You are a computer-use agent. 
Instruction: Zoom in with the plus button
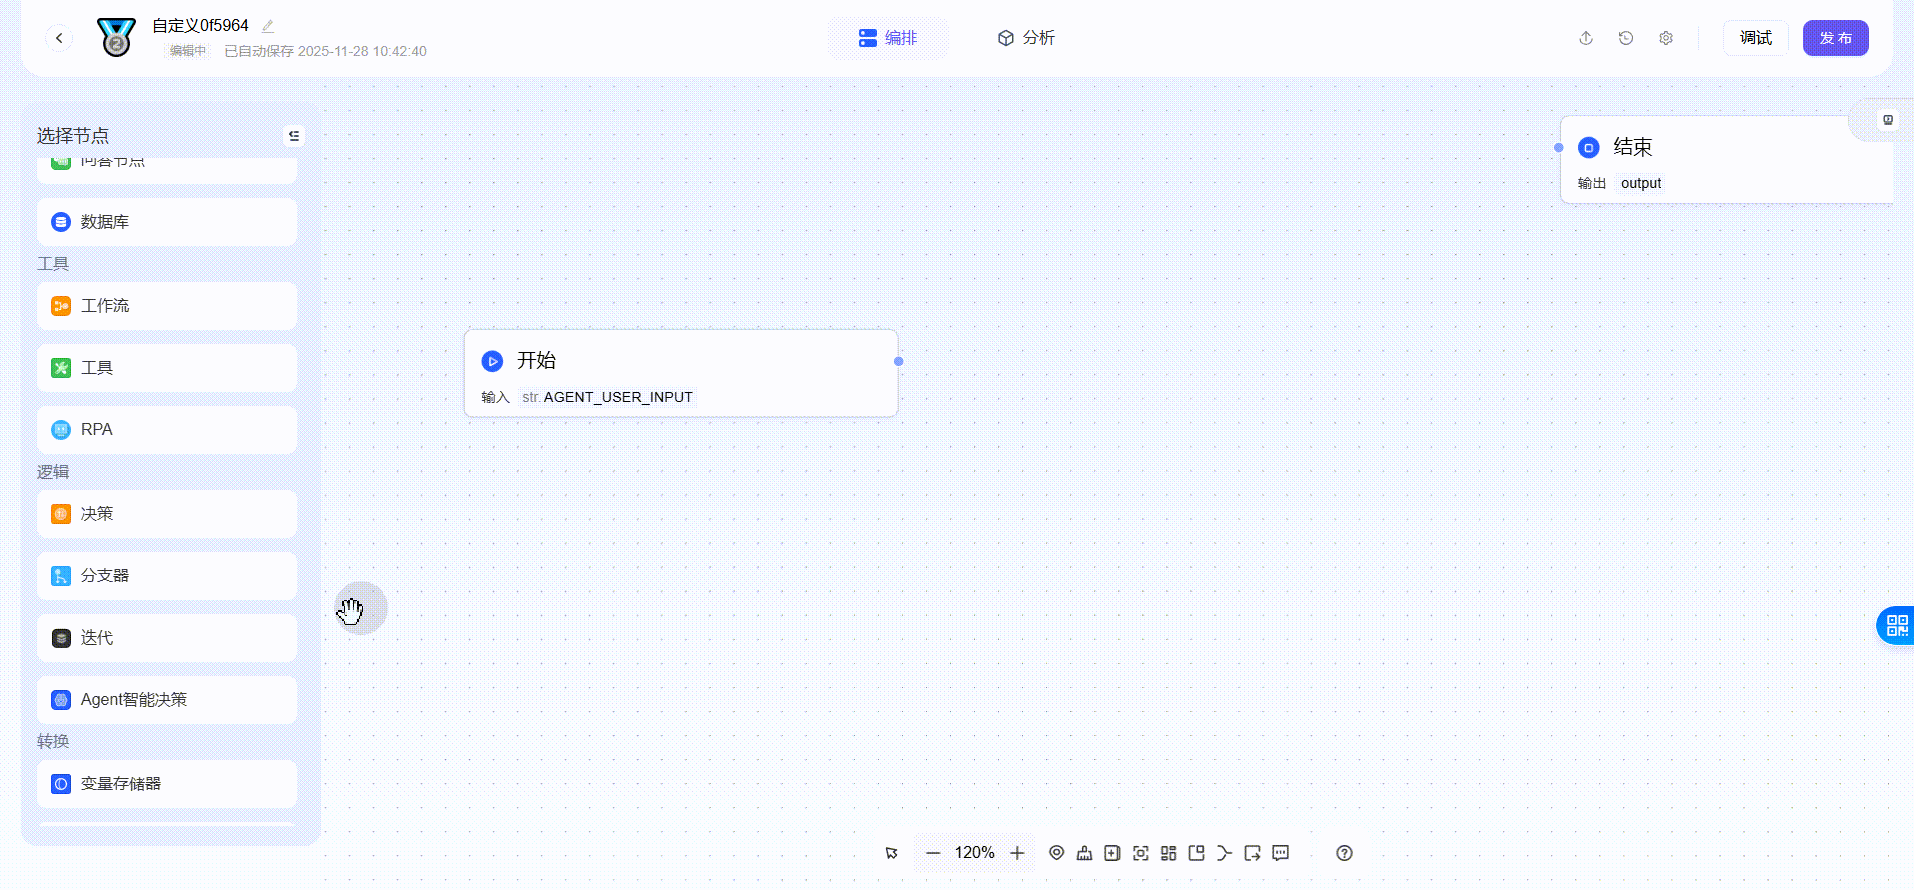pyautogui.click(x=1017, y=853)
